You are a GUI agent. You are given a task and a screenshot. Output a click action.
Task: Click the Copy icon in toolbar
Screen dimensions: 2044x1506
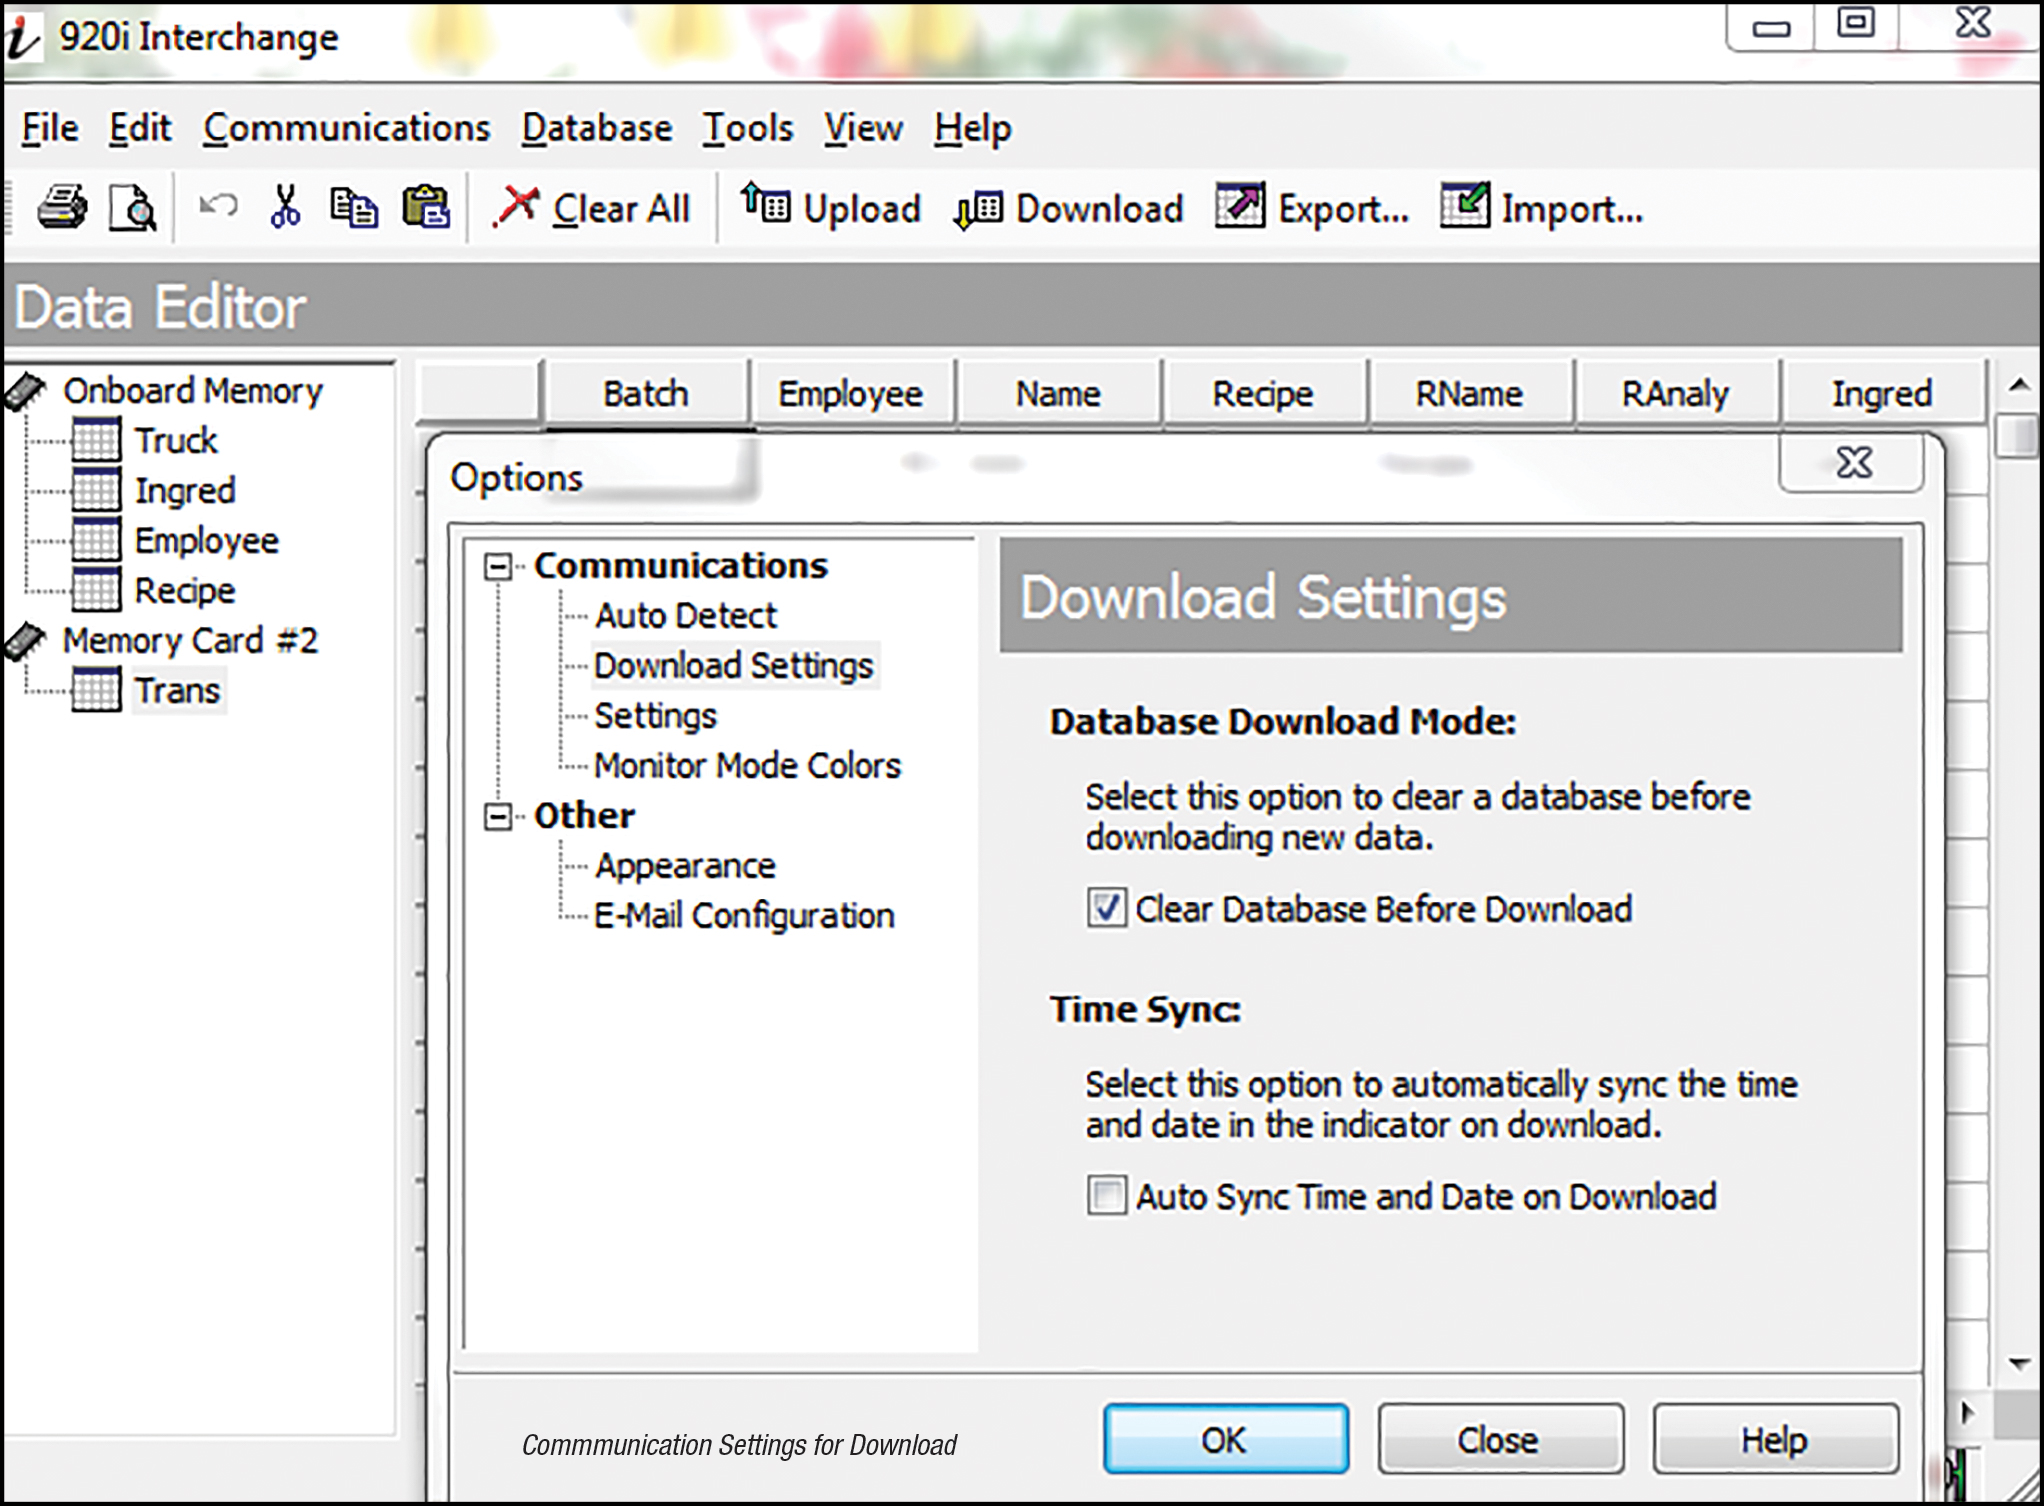pos(354,208)
